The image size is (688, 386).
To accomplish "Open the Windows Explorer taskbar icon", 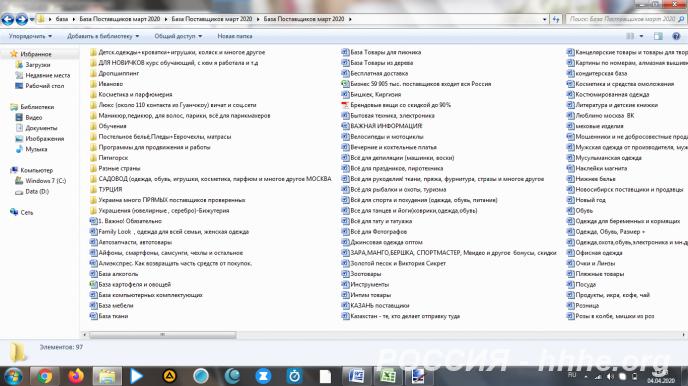I will point(107,376).
